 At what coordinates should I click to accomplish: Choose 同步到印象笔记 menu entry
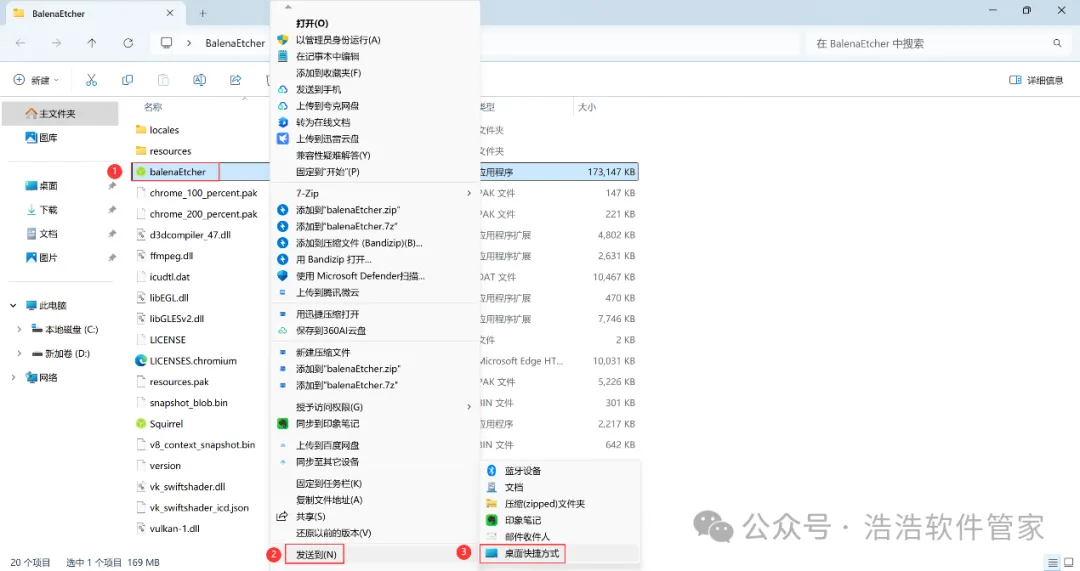point(327,424)
